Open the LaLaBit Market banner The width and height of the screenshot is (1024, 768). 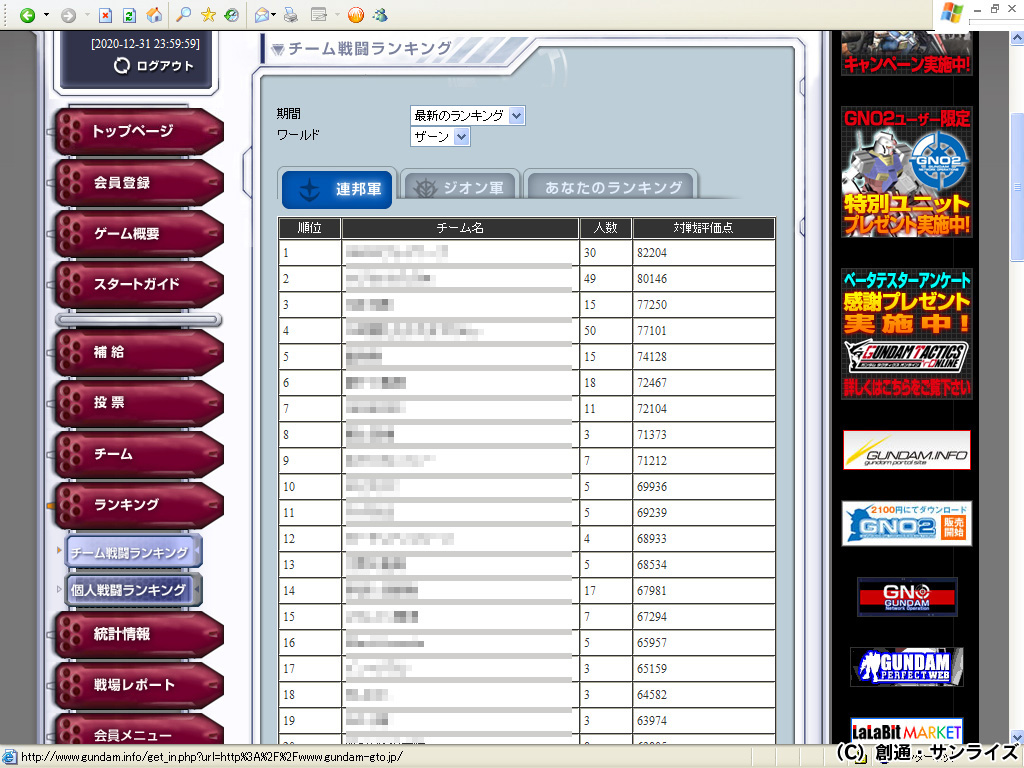[x=907, y=731]
